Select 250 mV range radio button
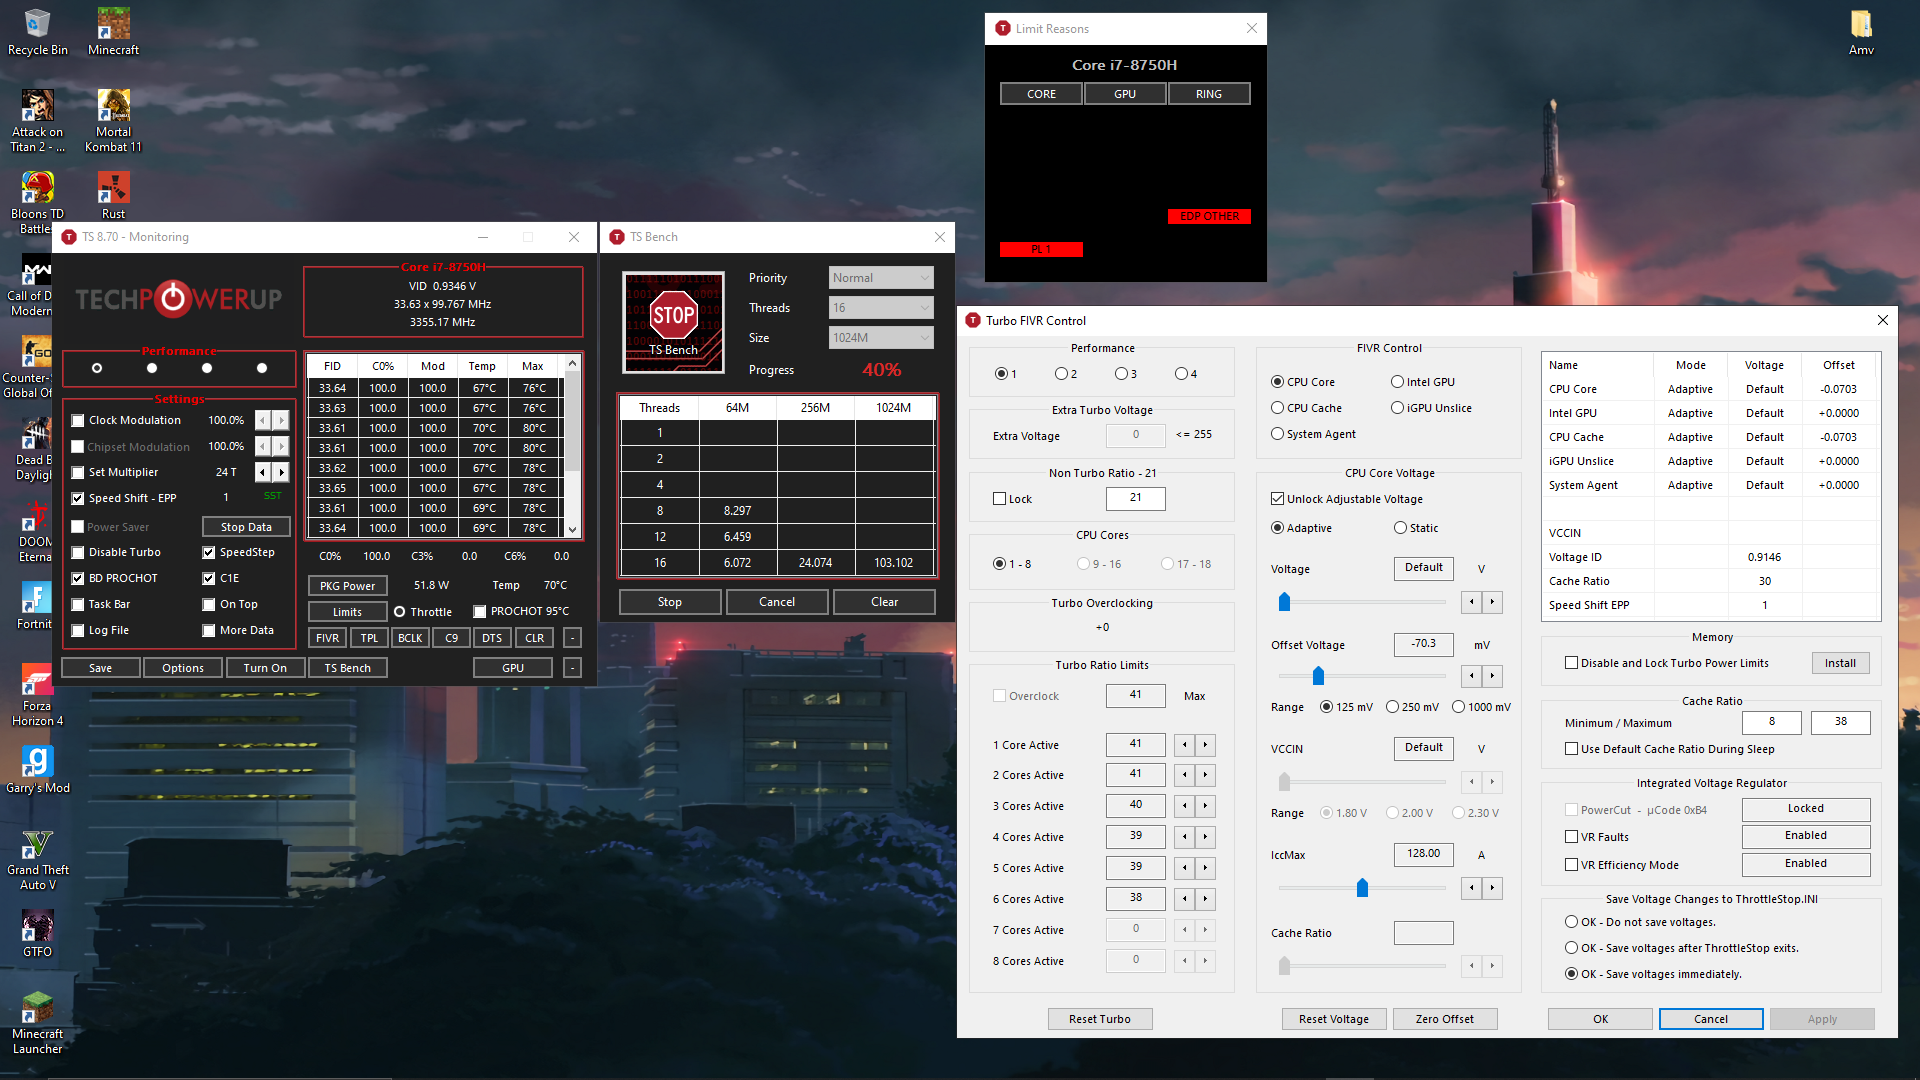Screen dimensions: 1920x1080 point(1392,707)
